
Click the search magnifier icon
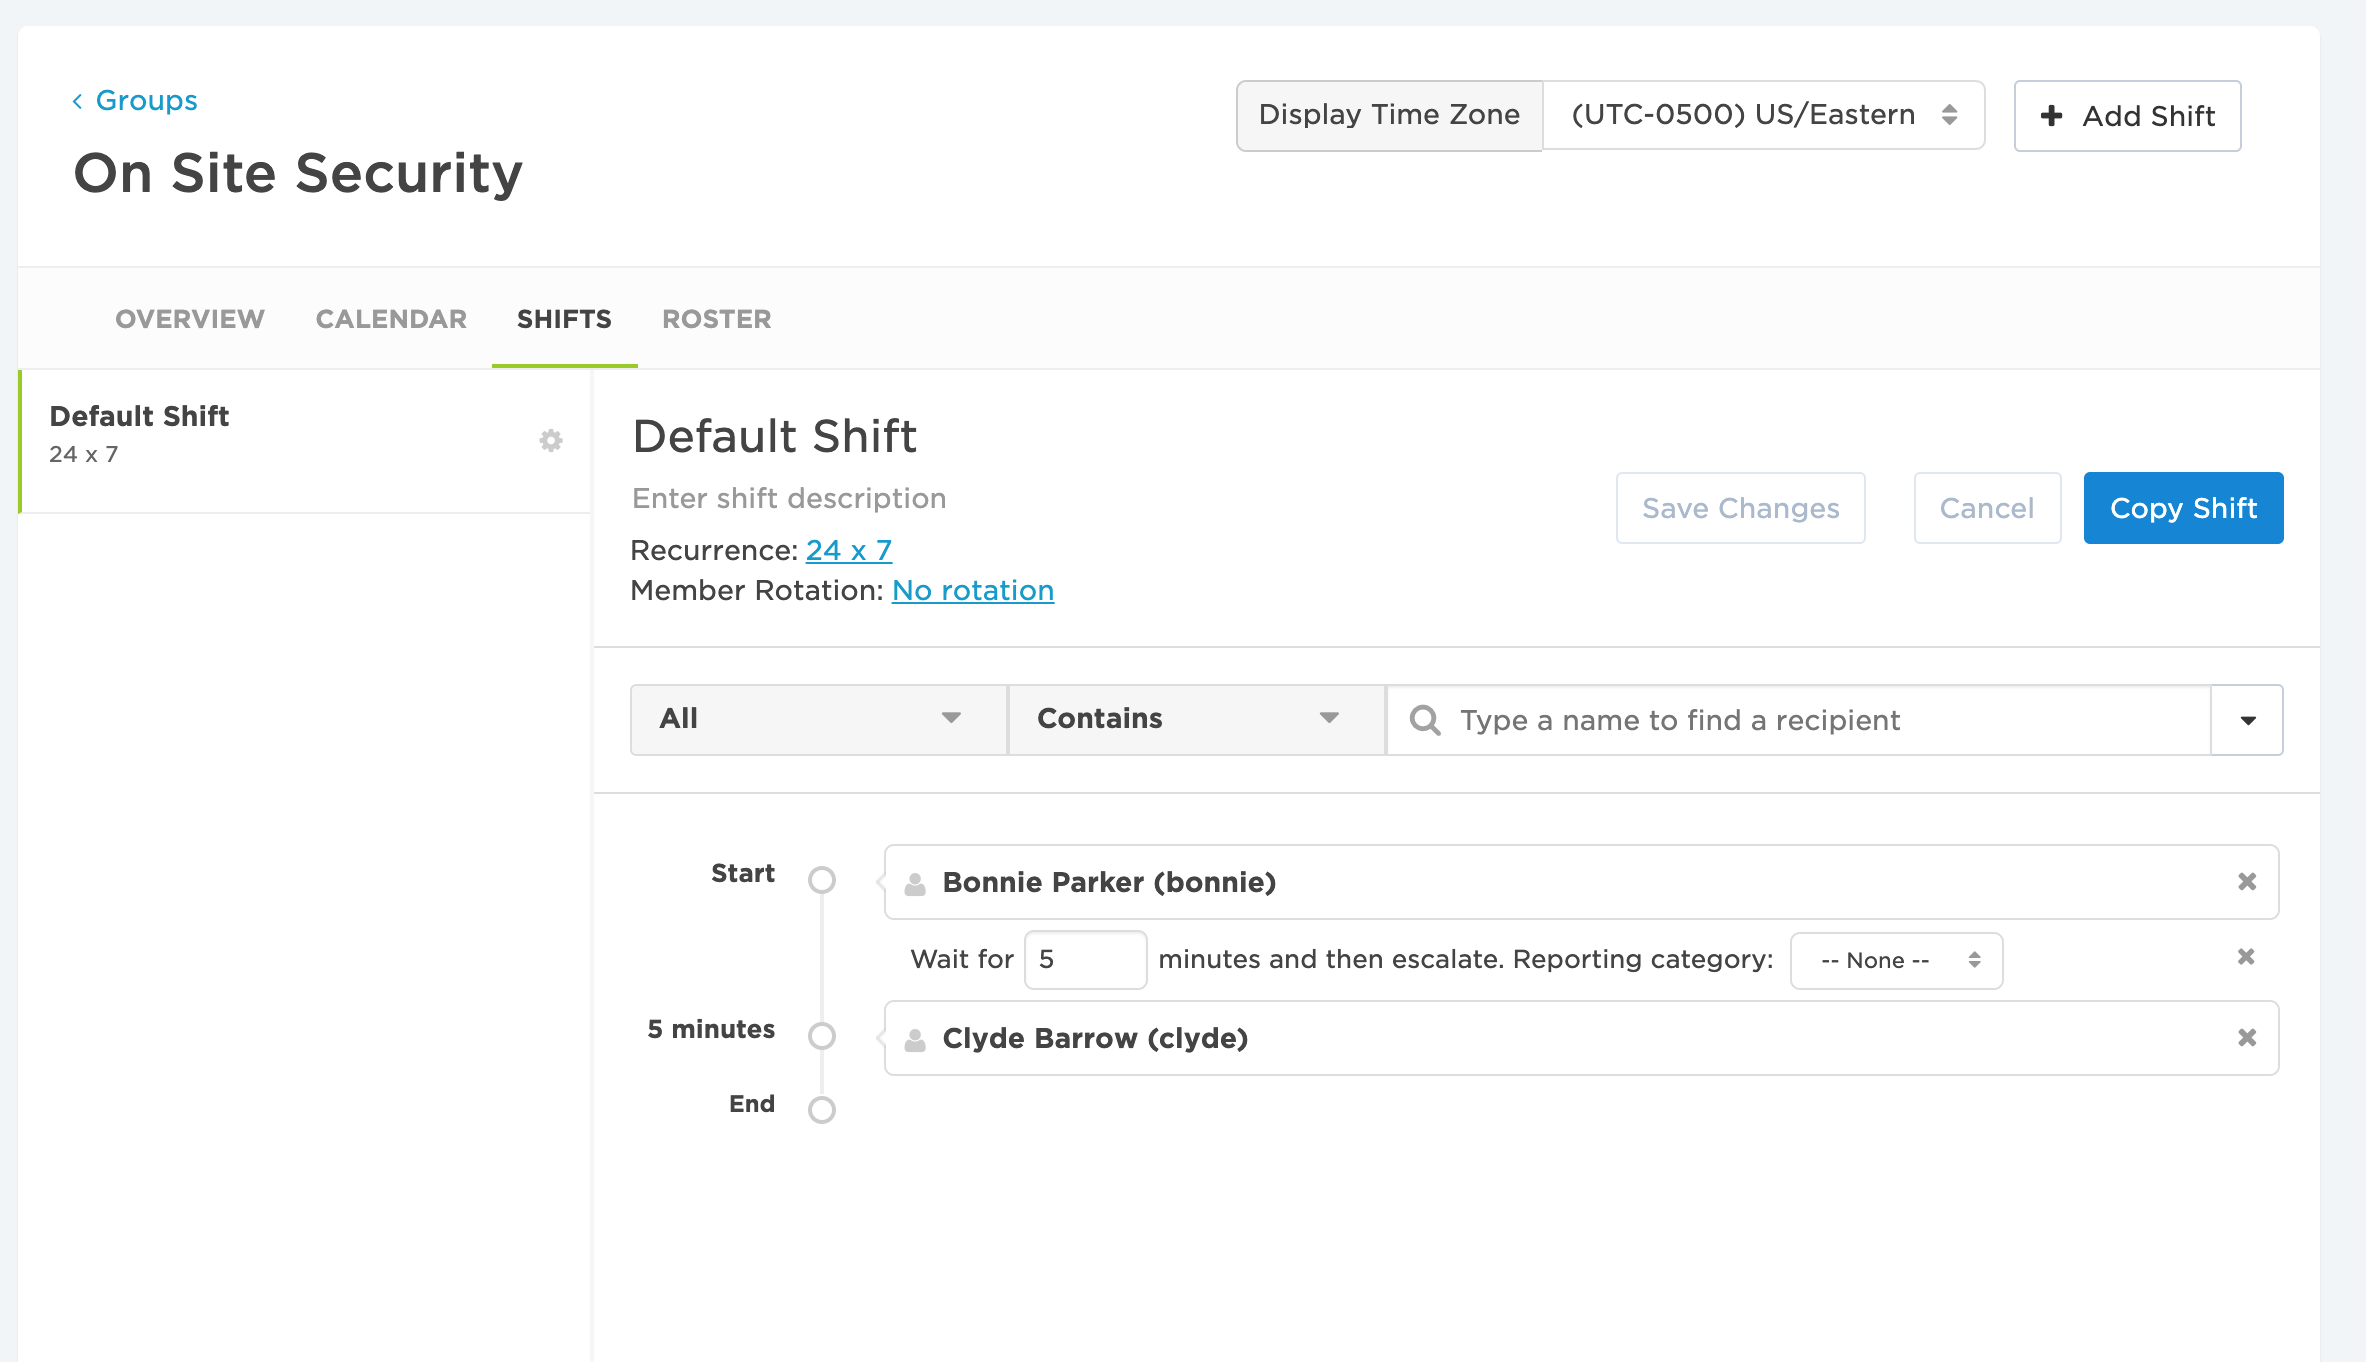[1425, 720]
